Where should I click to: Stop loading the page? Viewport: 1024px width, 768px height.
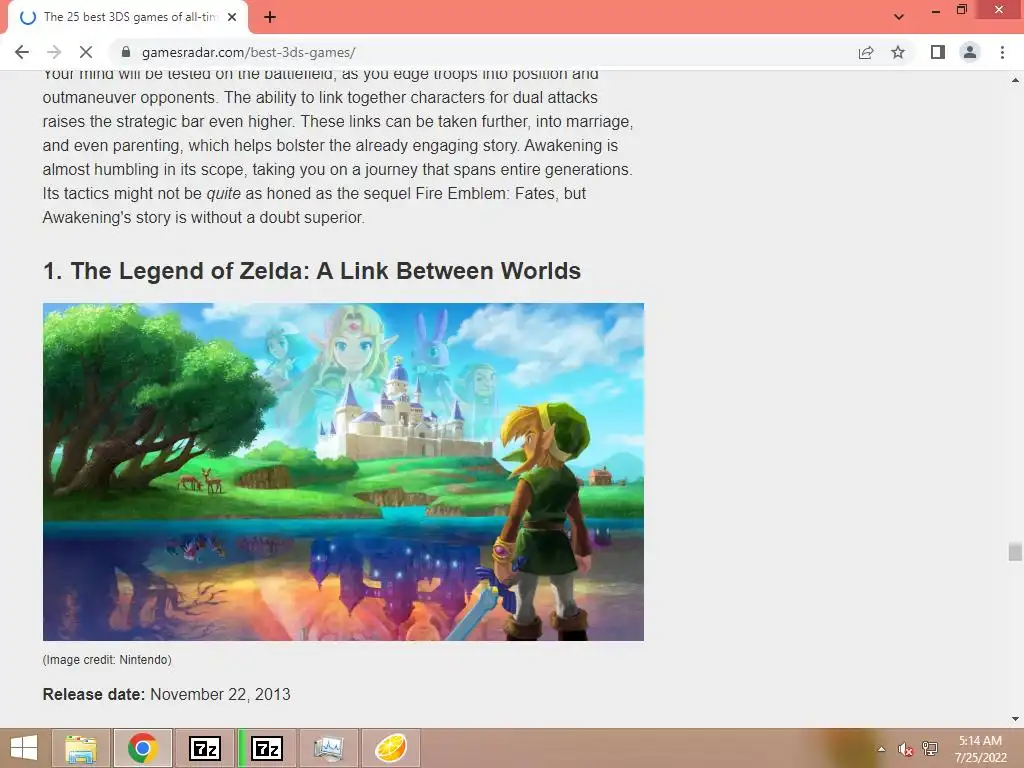[86, 52]
